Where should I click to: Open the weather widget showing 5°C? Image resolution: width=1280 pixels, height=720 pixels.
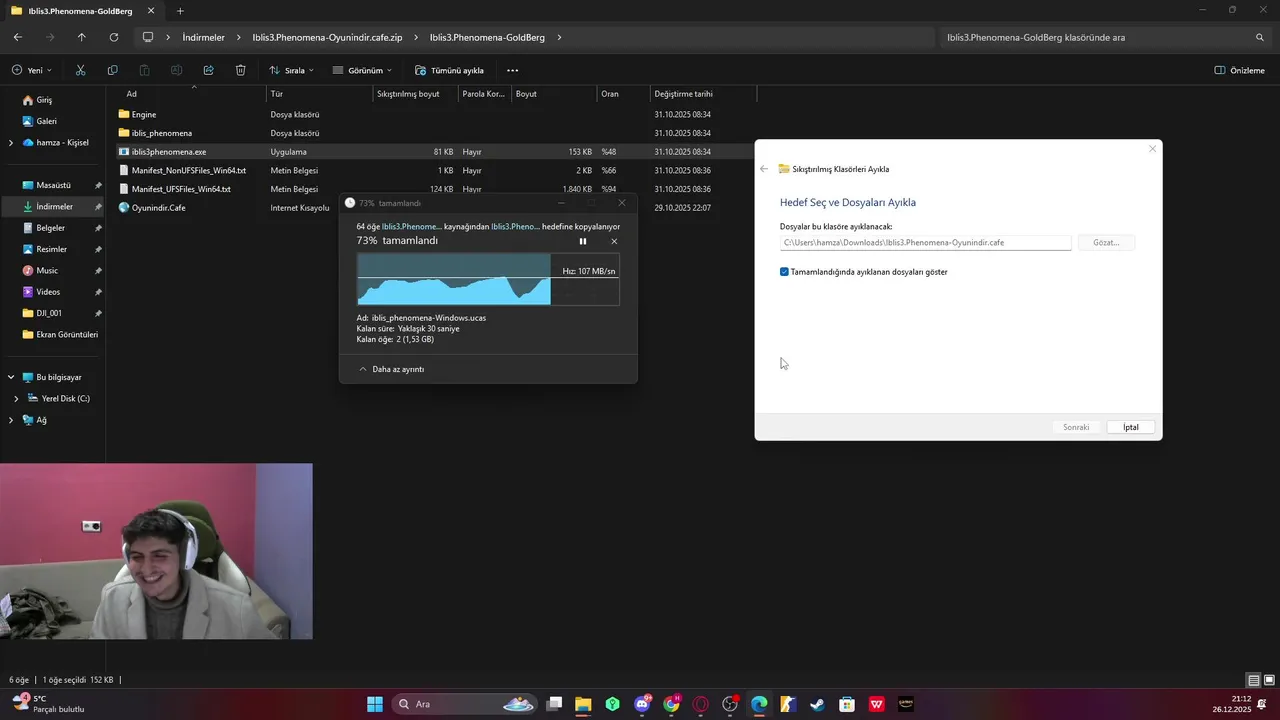pos(48,704)
